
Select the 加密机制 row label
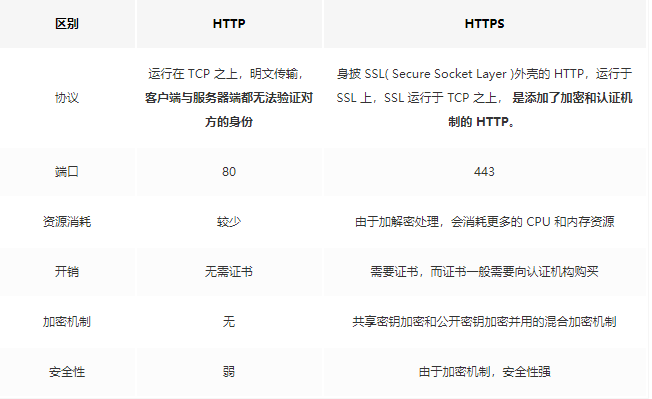(x=67, y=321)
